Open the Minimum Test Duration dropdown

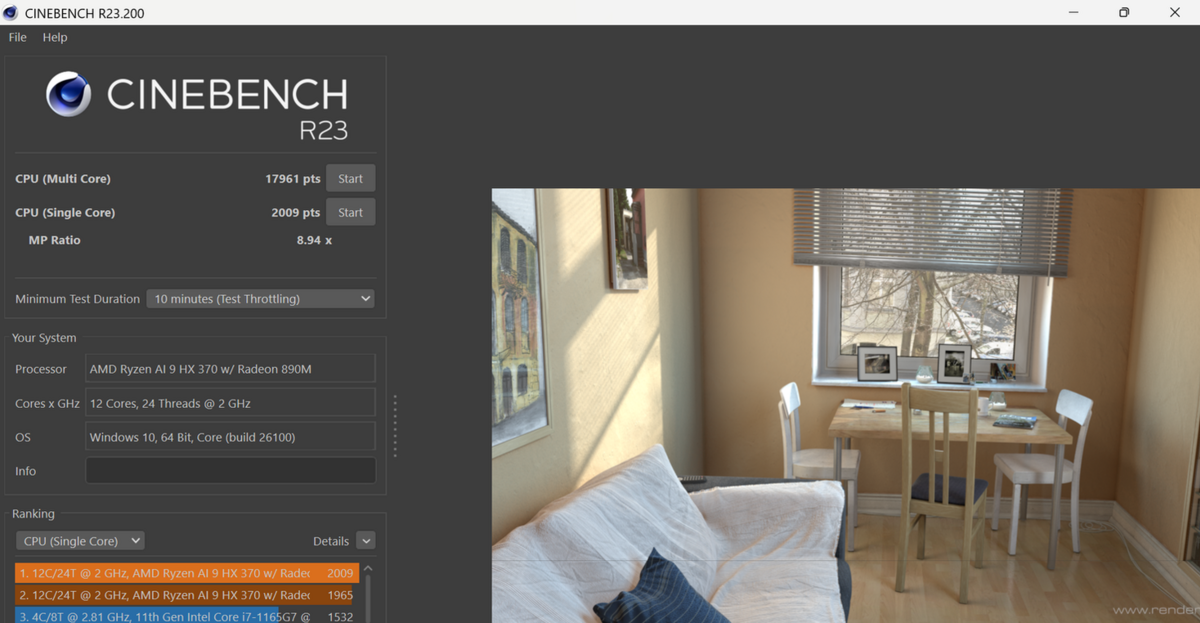pyautogui.click(x=260, y=299)
